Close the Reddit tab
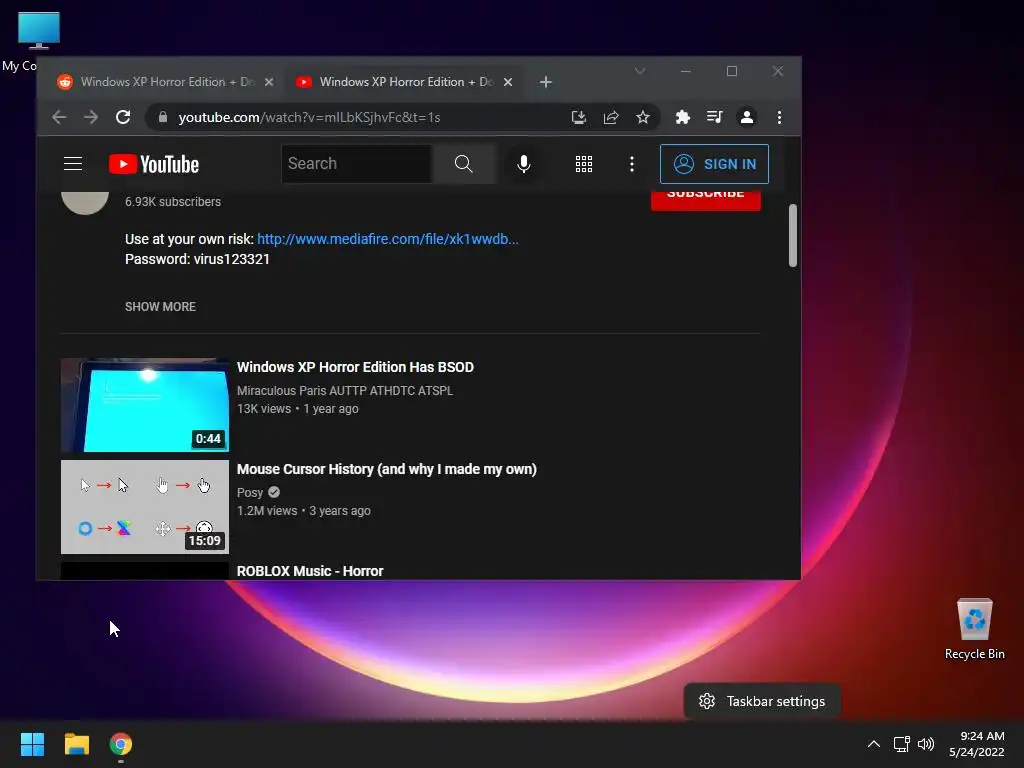Screen dimensions: 1024x768 point(269,82)
